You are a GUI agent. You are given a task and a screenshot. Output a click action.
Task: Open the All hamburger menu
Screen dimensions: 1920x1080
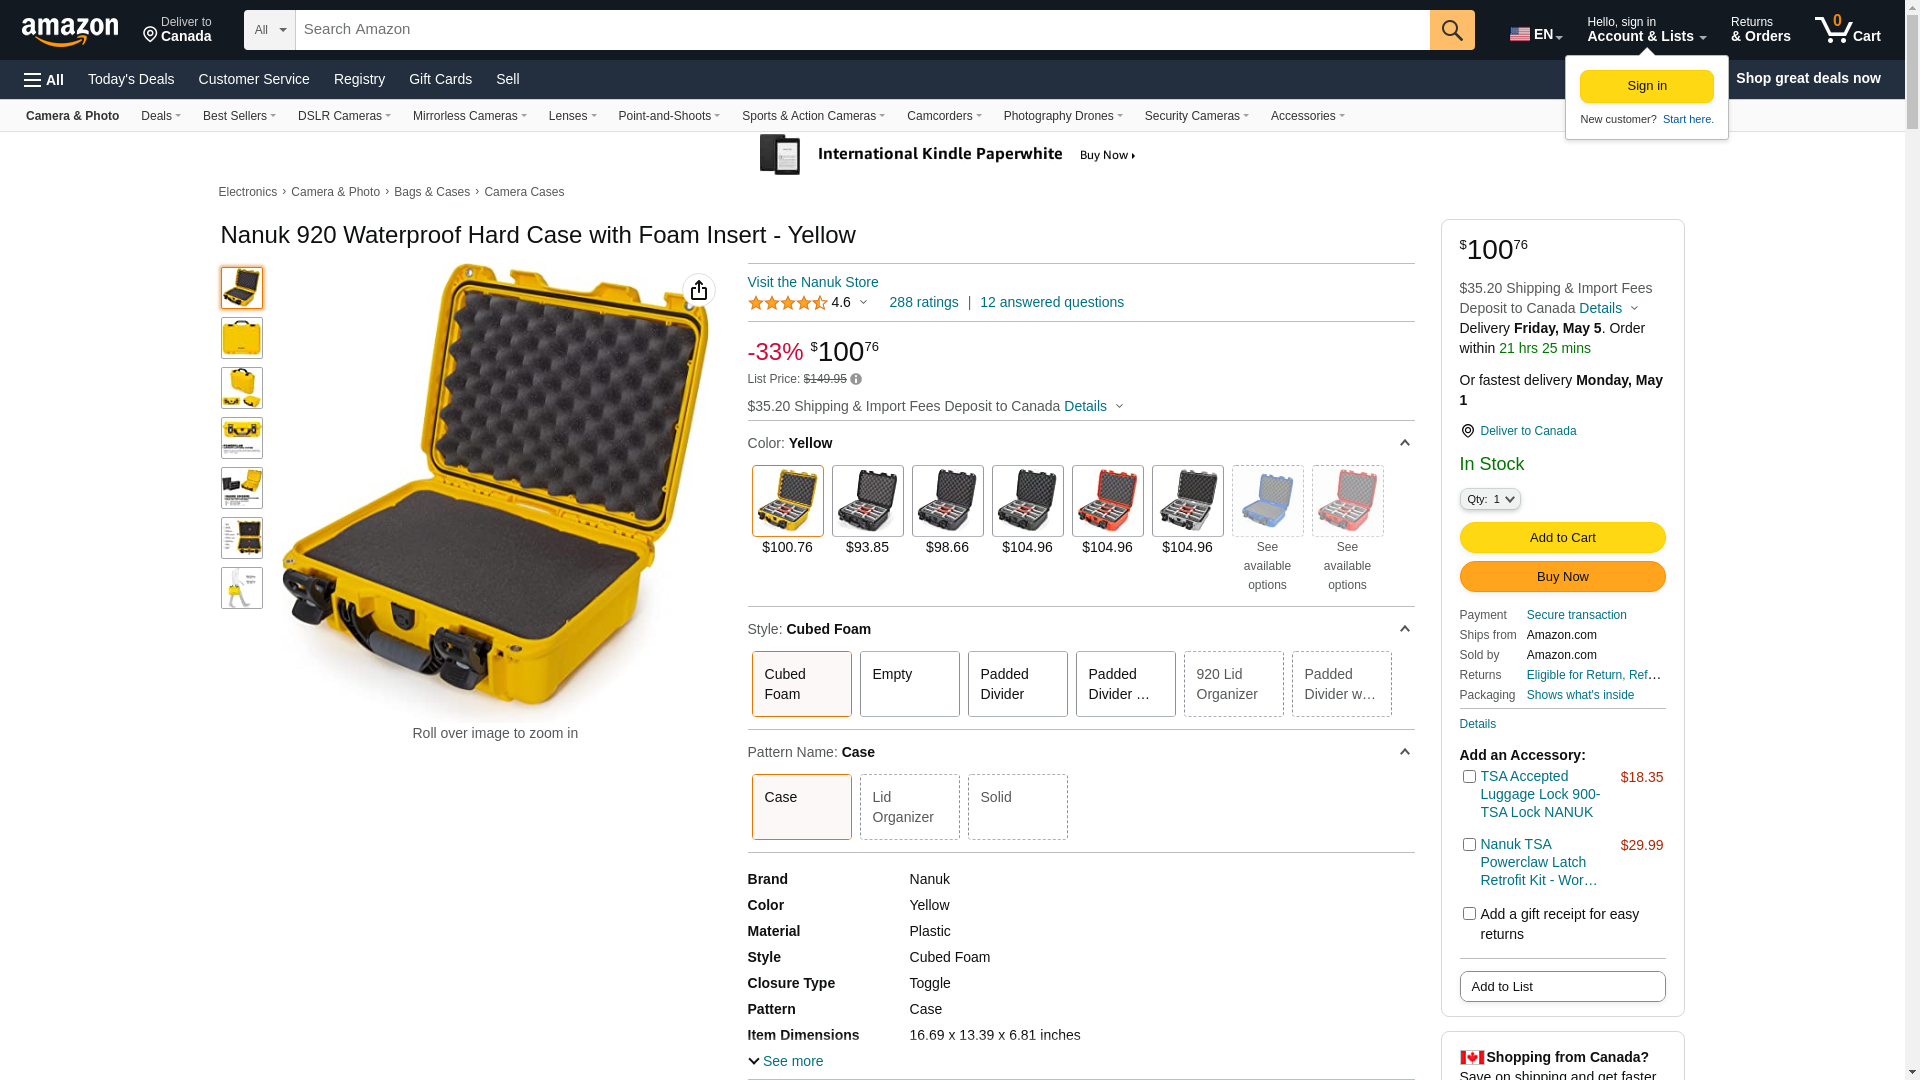pyautogui.click(x=44, y=80)
